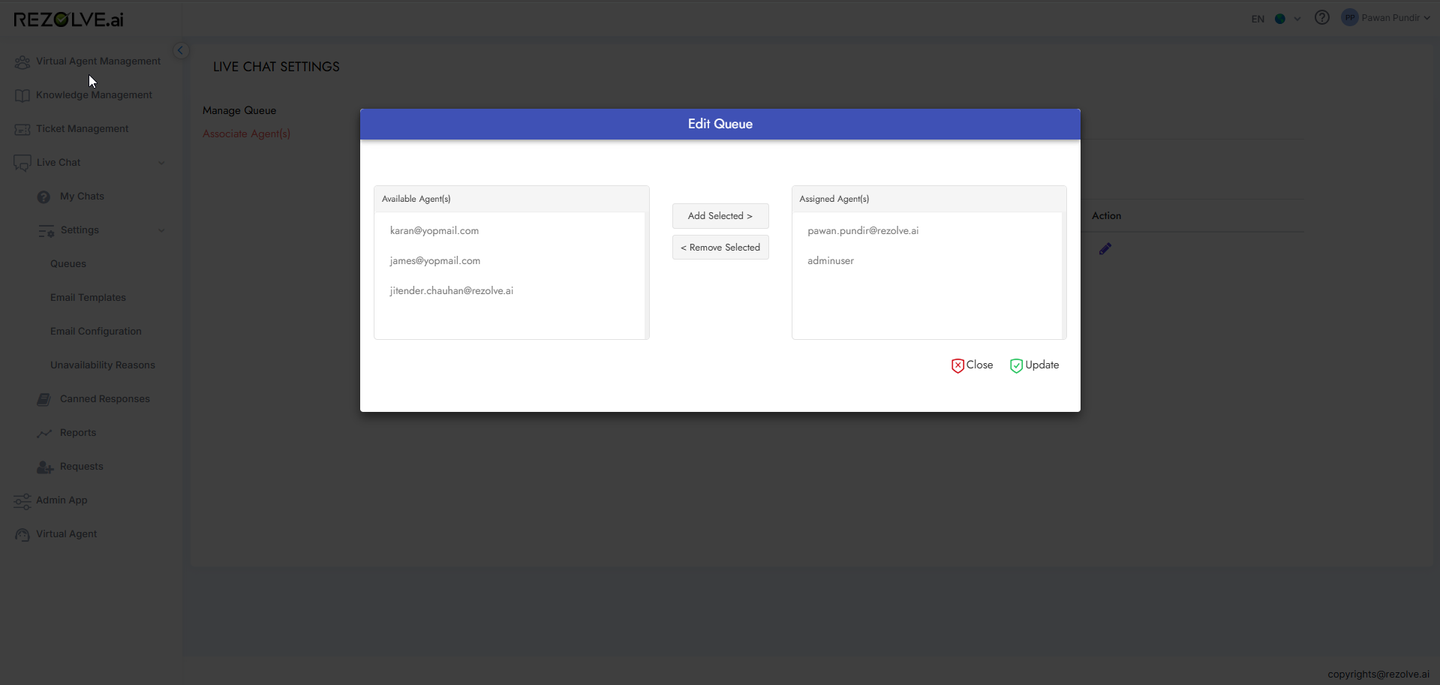Viewport: 1440px width, 685px height.
Task: Open Unavailability Reasons page
Action: [103, 366]
